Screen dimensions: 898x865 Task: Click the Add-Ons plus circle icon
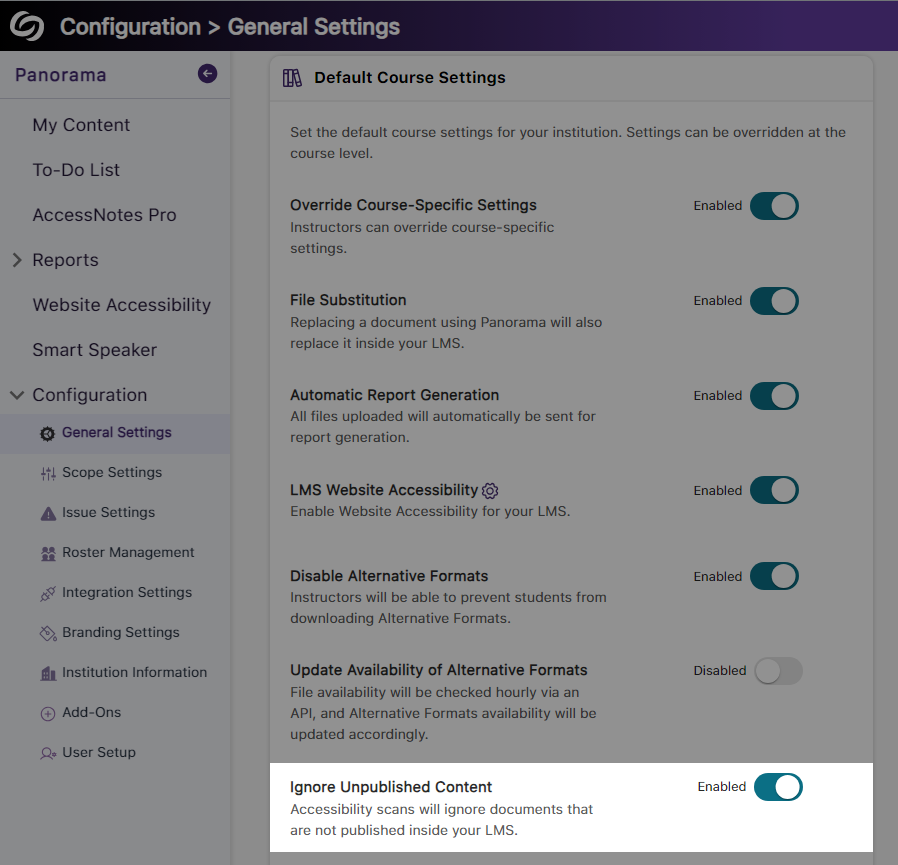coord(47,713)
